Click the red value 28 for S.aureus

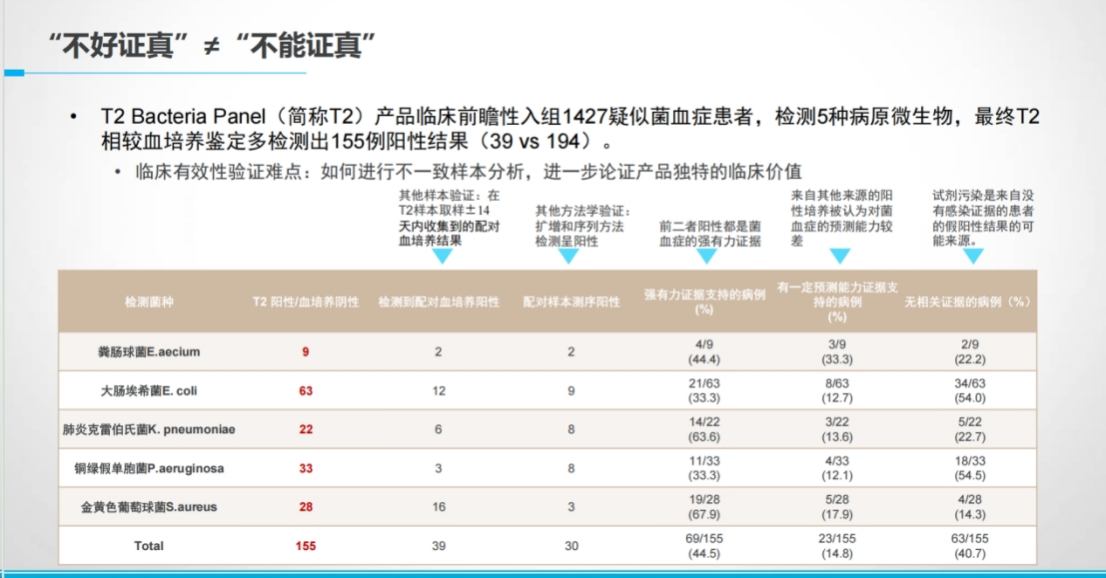pos(305,507)
